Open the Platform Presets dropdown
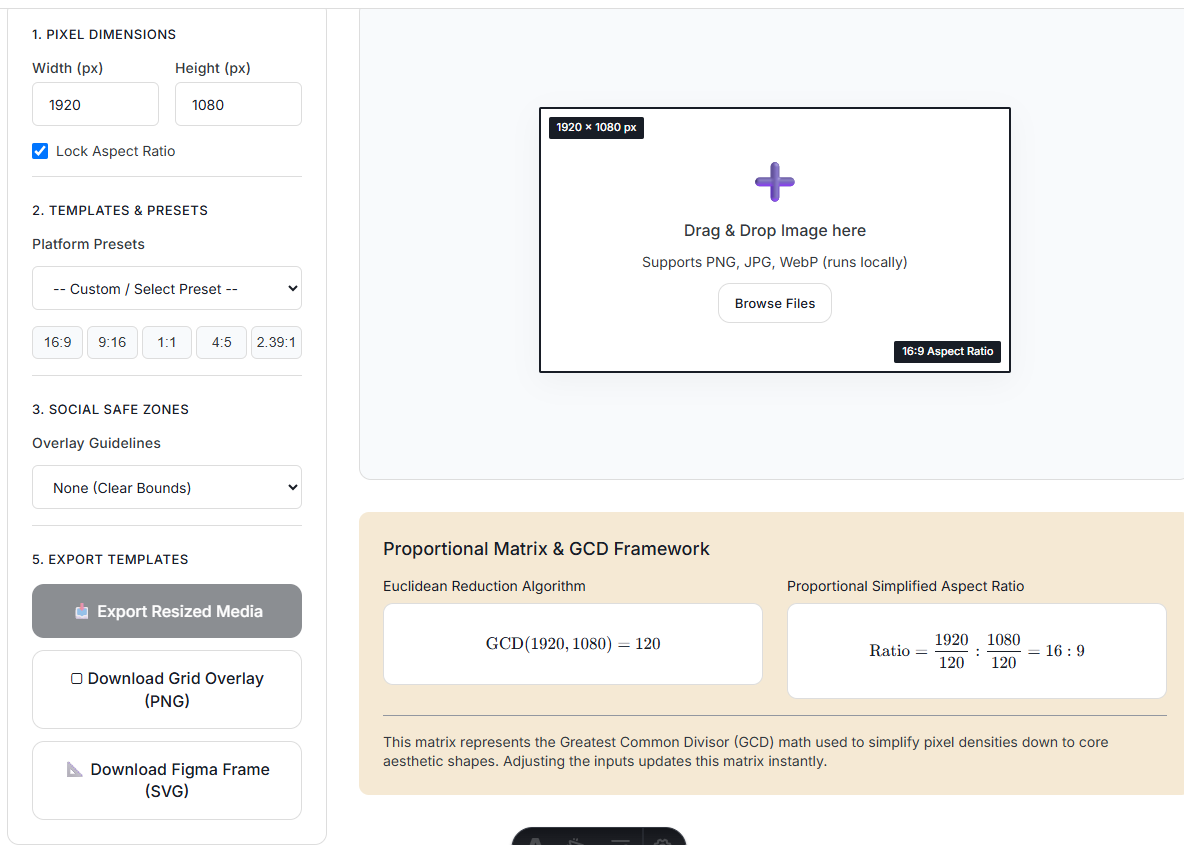This screenshot has height=845, width=1184. point(167,288)
